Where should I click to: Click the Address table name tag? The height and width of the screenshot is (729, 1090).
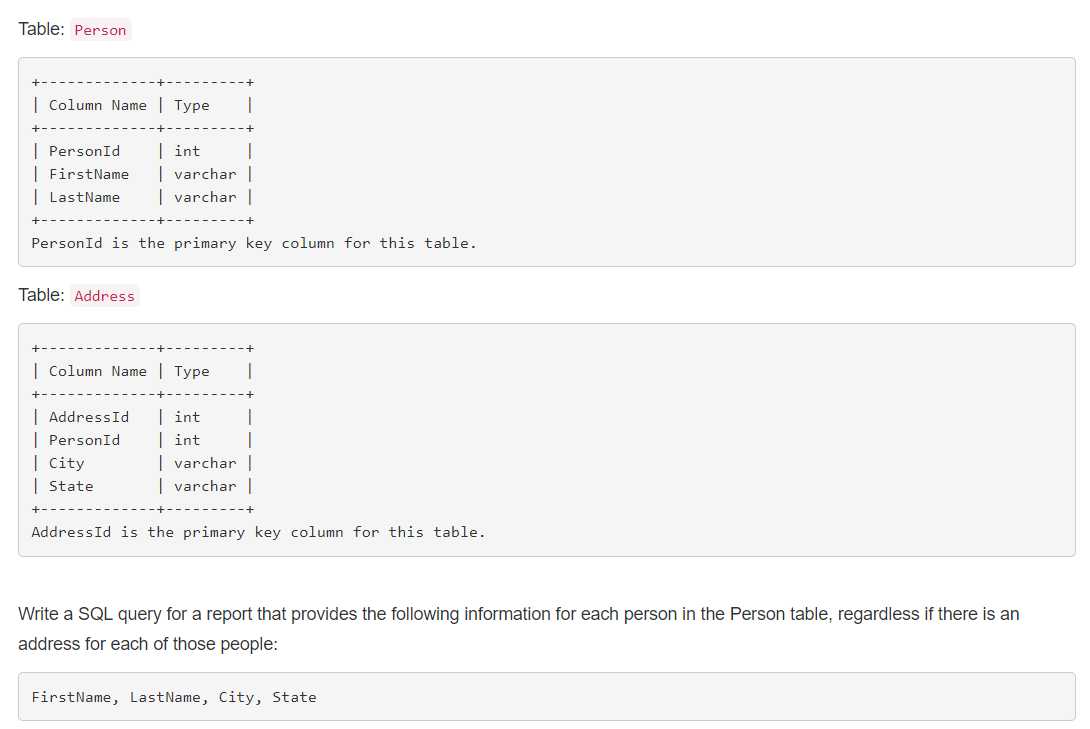click(x=104, y=296)
